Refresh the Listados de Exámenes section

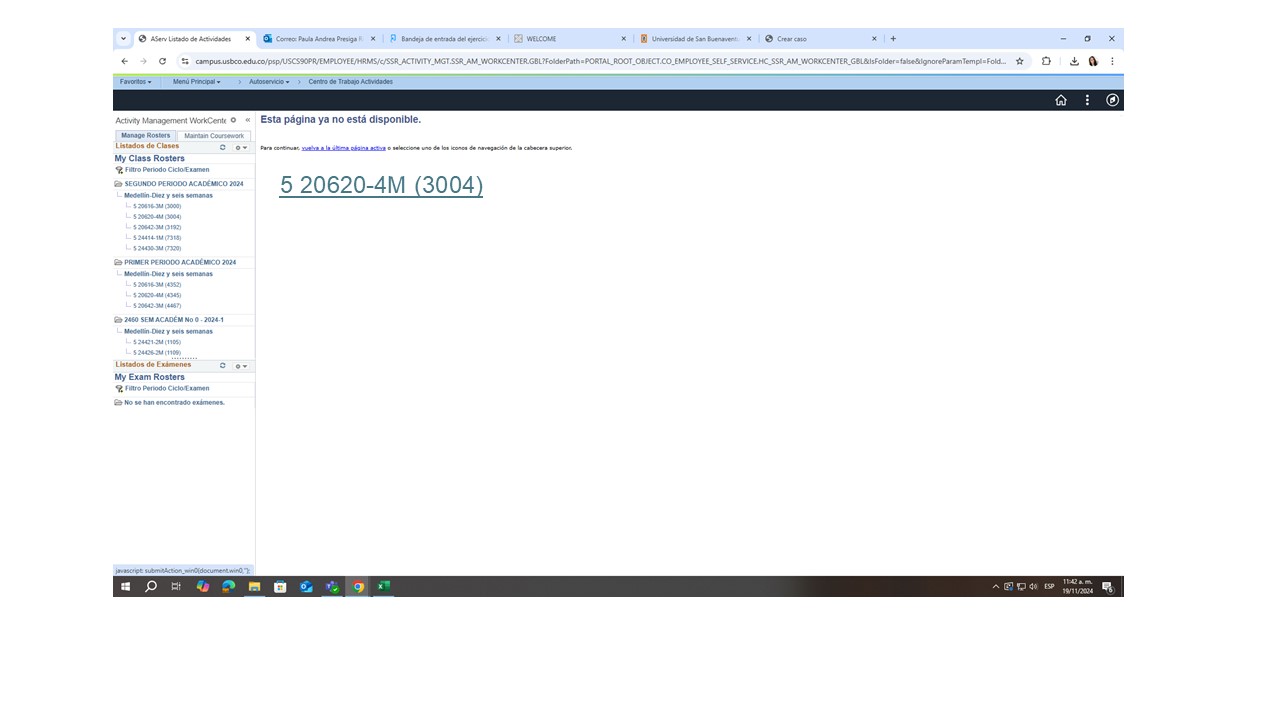pyautogui.click(x=223, y=366)
